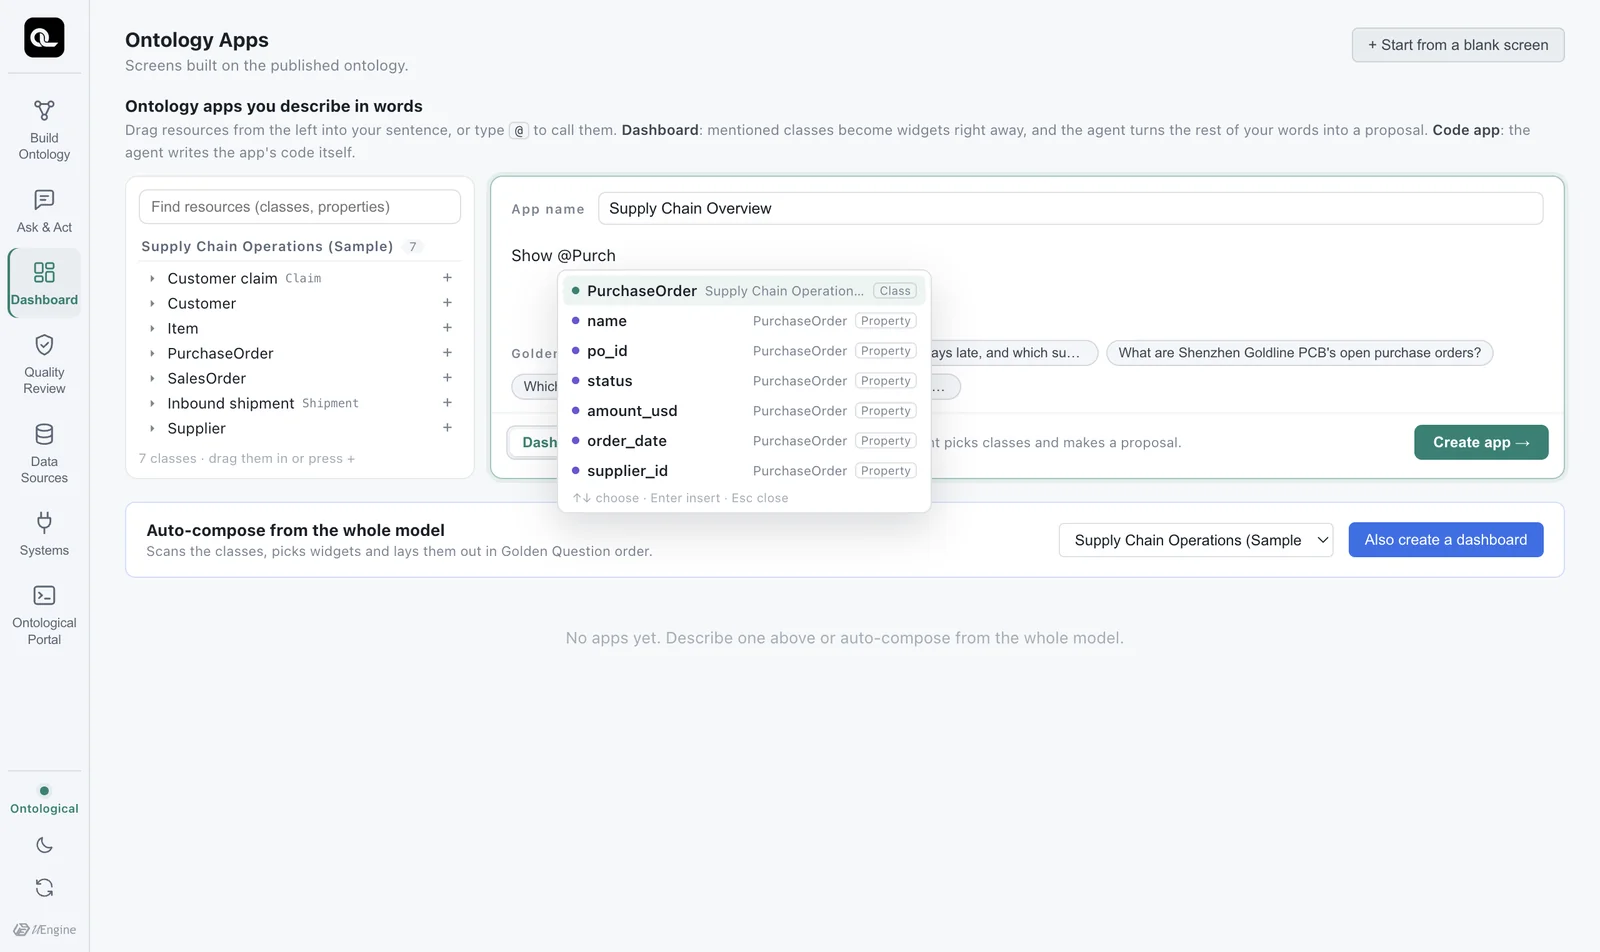Open the Systems plug icon
The width and height of the screenshot is (1600, 952).
[44, 522]
